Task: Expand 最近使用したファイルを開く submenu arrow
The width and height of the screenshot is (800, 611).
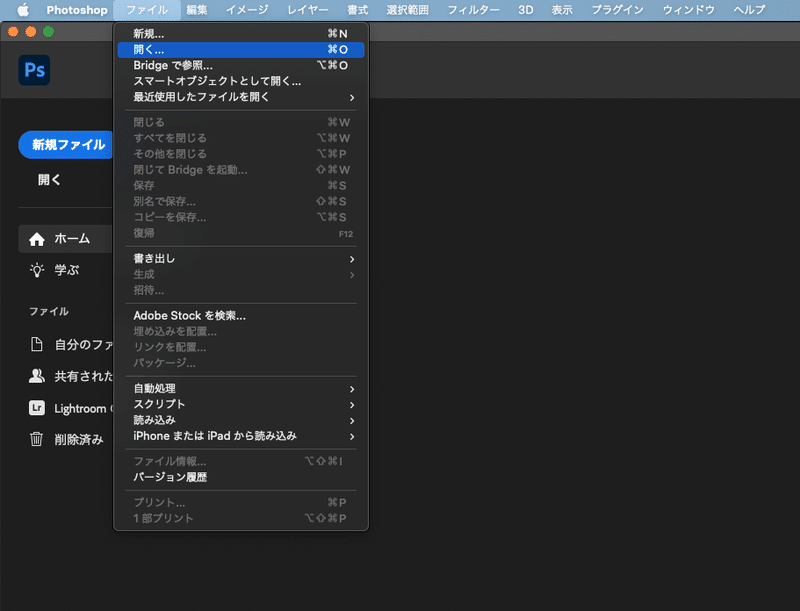Action: click(x=352, y=97)
